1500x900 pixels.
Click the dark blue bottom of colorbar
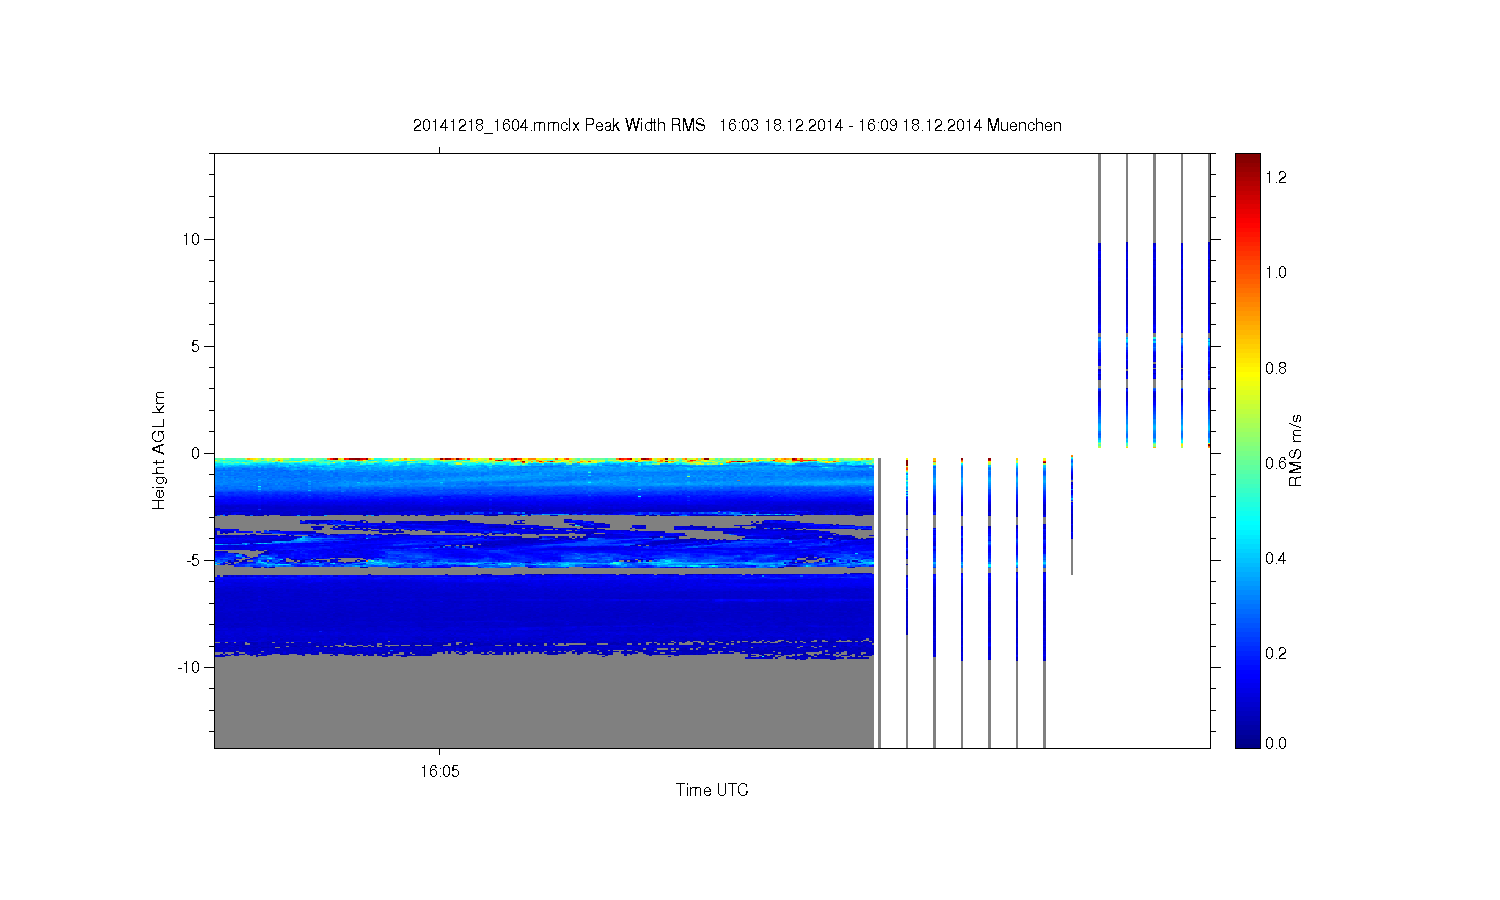1247,739
